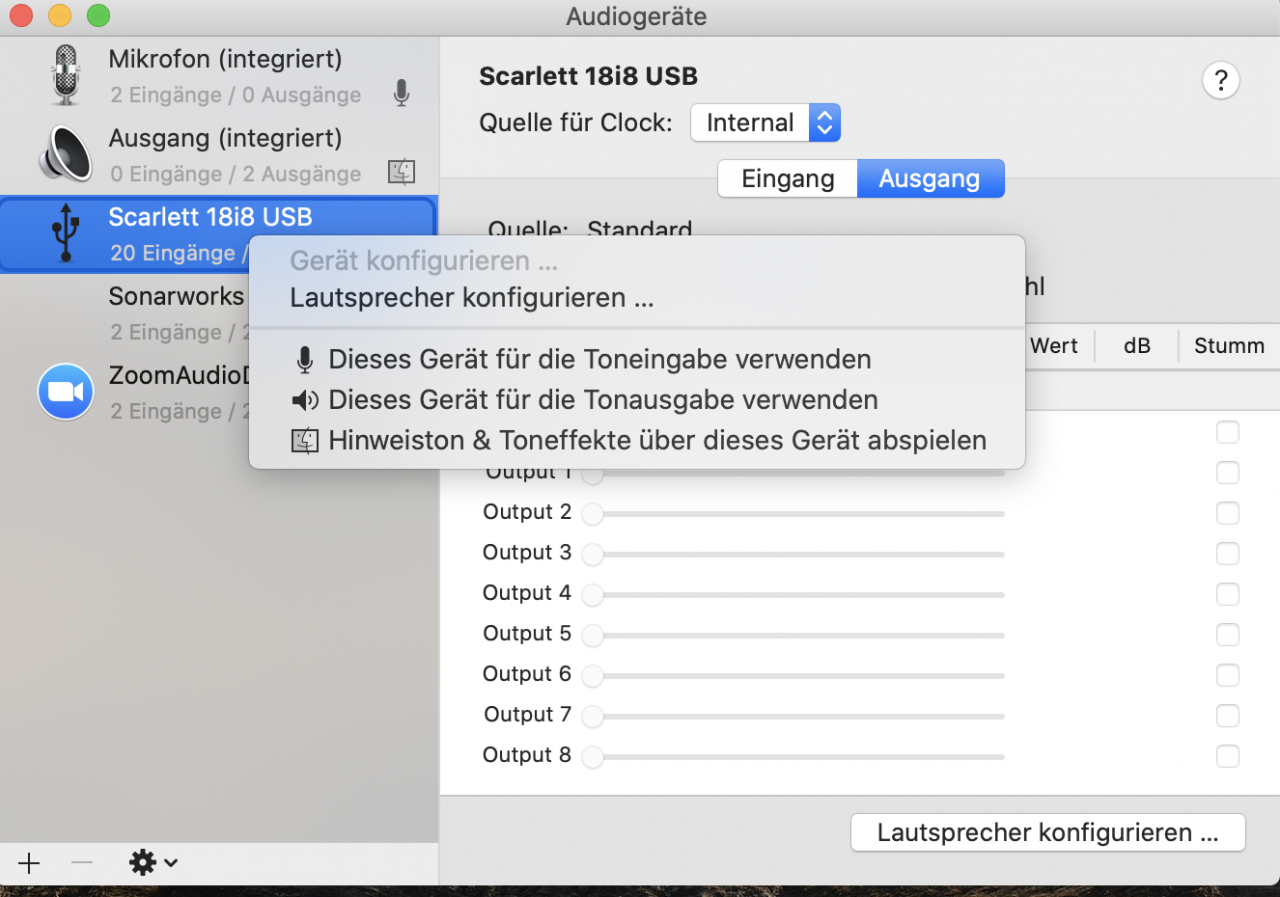Viewport: 1280px width, 897px height.
Task: Click the speaker icon in context menu
Action: tap(305, 401)
